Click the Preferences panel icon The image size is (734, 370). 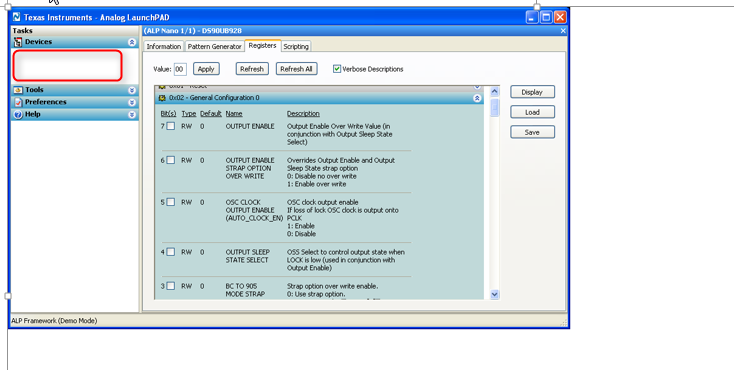pos(18,102)
